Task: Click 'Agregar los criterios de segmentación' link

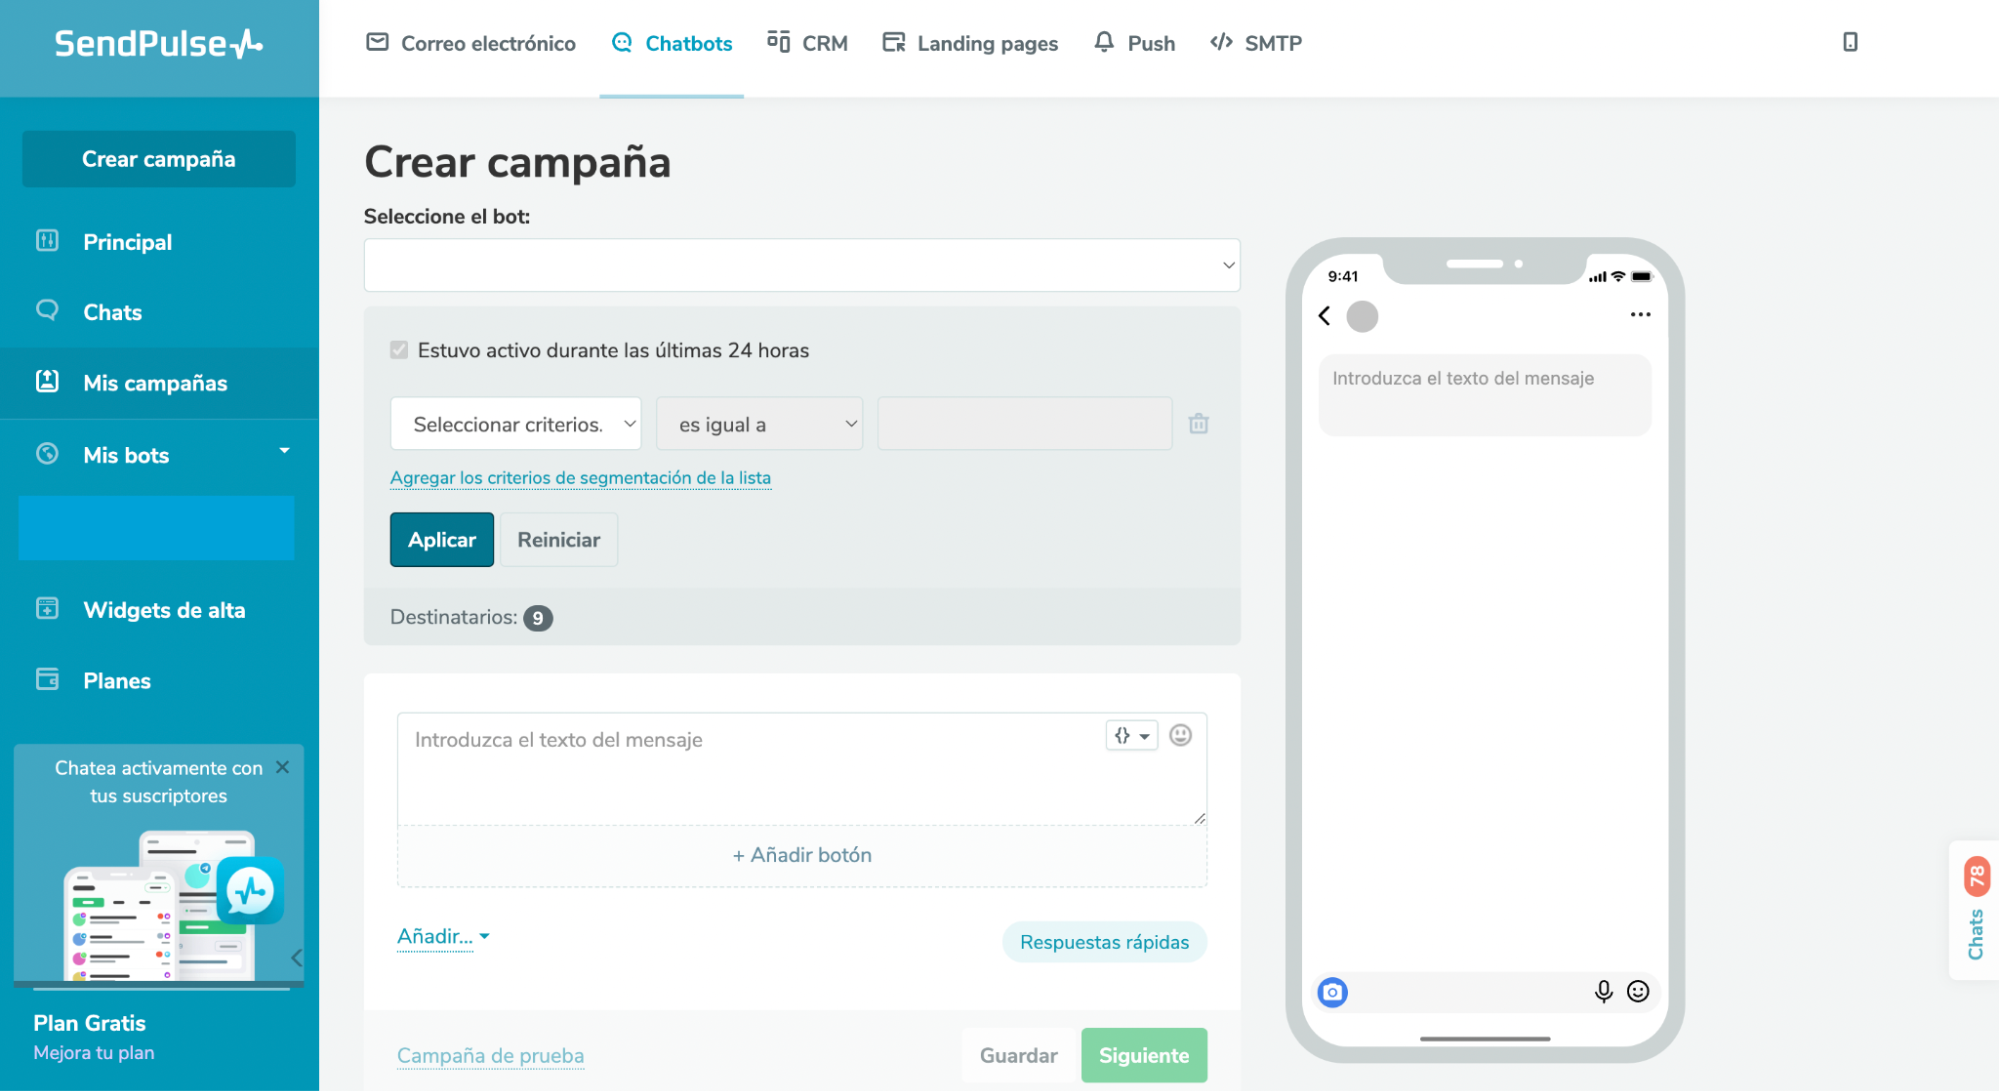Action: (580, 478)
